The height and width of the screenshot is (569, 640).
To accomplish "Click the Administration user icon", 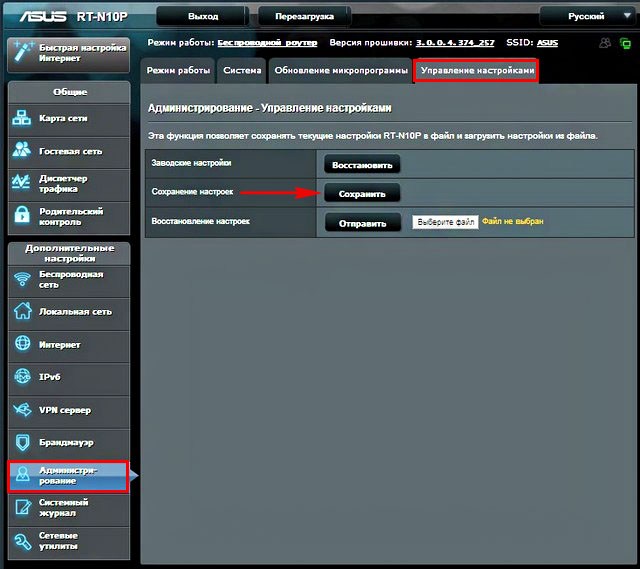I will (22, 474).
